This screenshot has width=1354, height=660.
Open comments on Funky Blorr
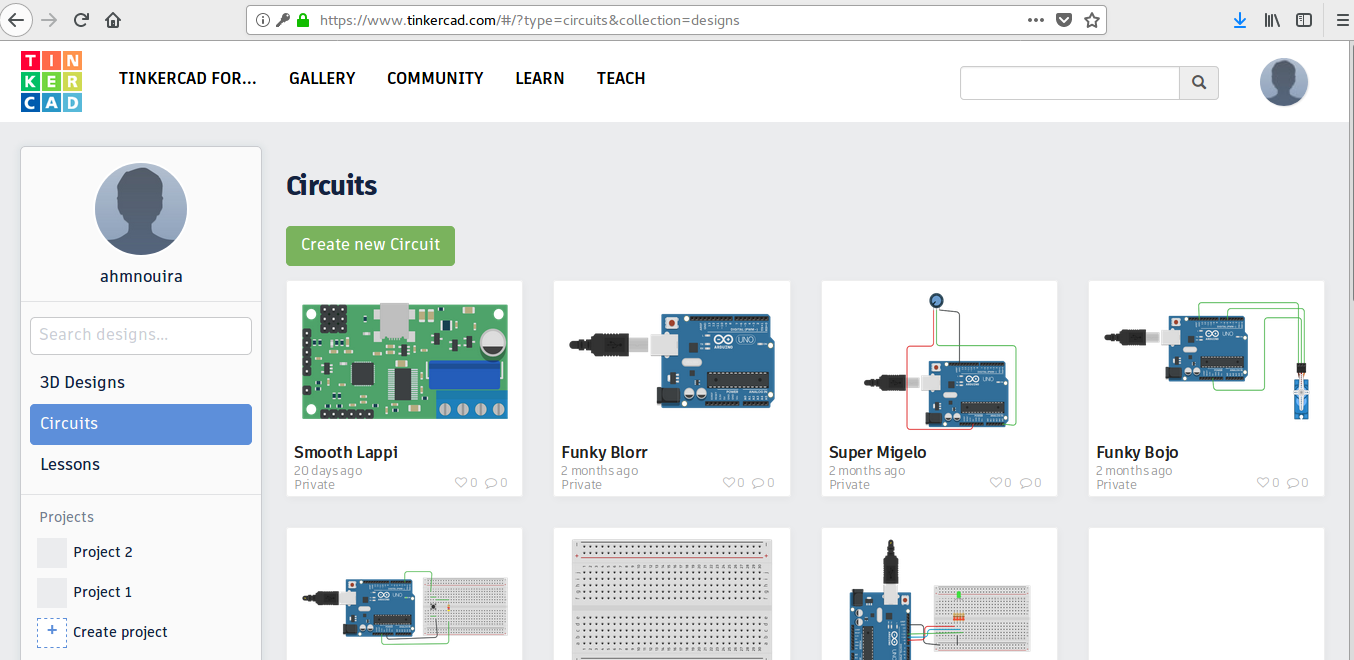pos(759,483)
